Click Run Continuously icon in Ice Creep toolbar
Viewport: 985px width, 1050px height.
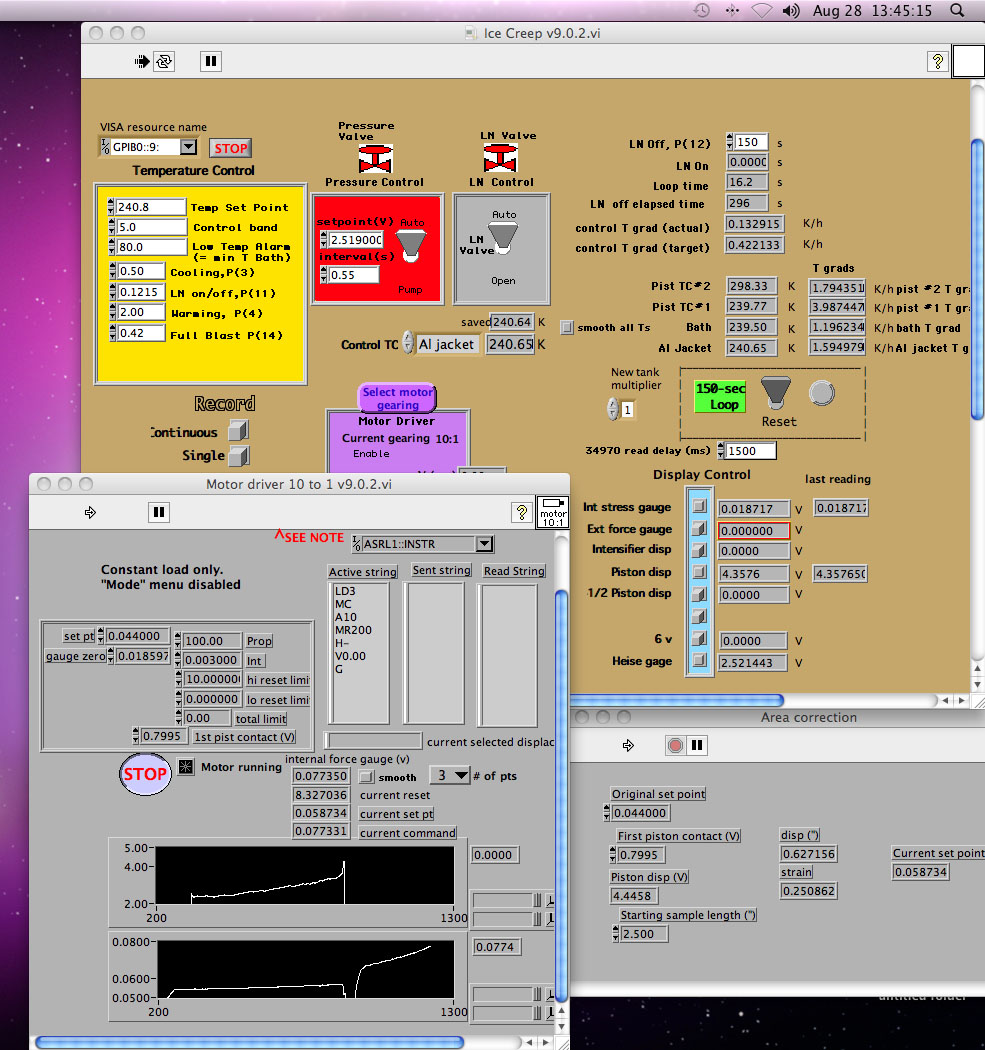pyautogui.click(x=164, y=62)
